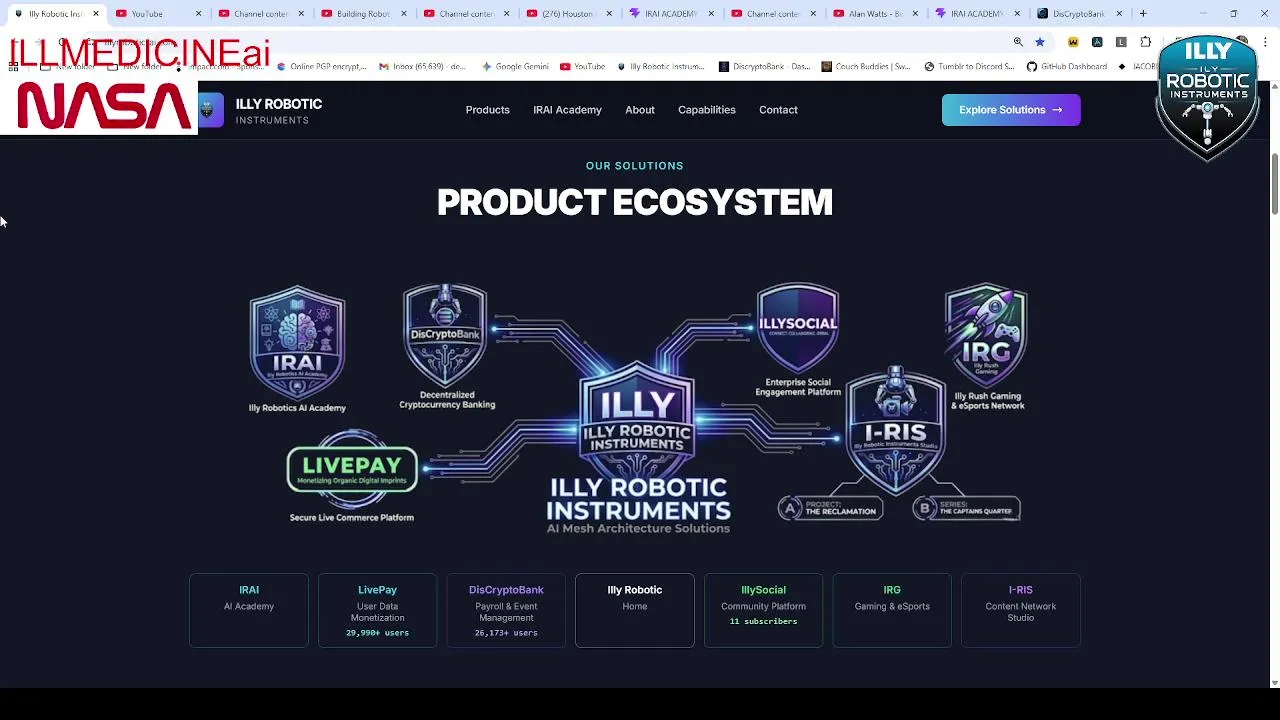Close the Alan Watts browser tab
The width and height of the screenshot is (1280, 720).
916,14
